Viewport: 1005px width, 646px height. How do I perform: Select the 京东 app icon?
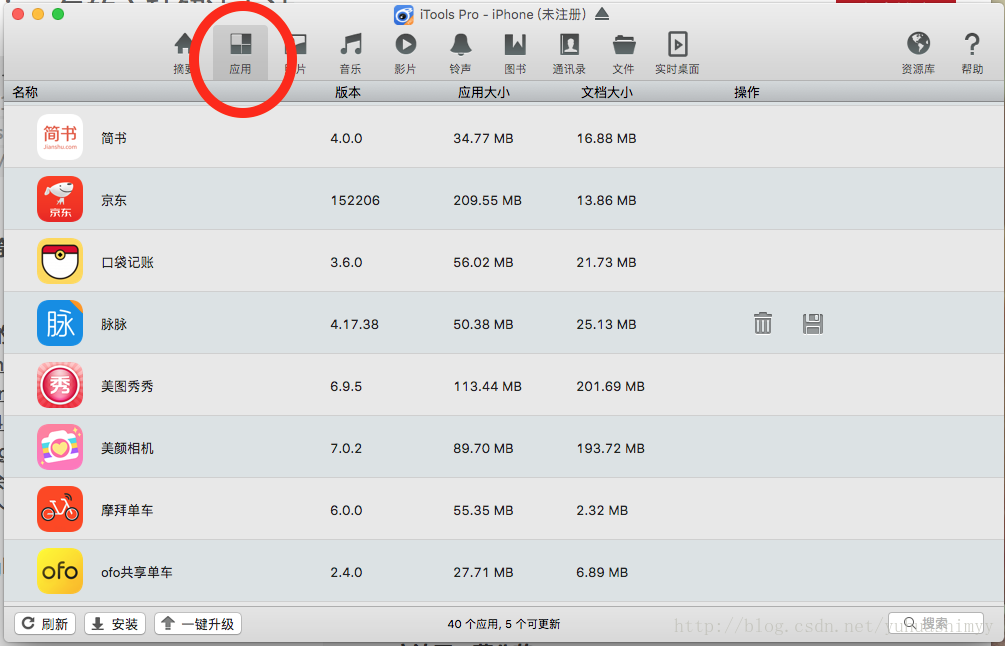pyautogui.click(x=60, y=199)
